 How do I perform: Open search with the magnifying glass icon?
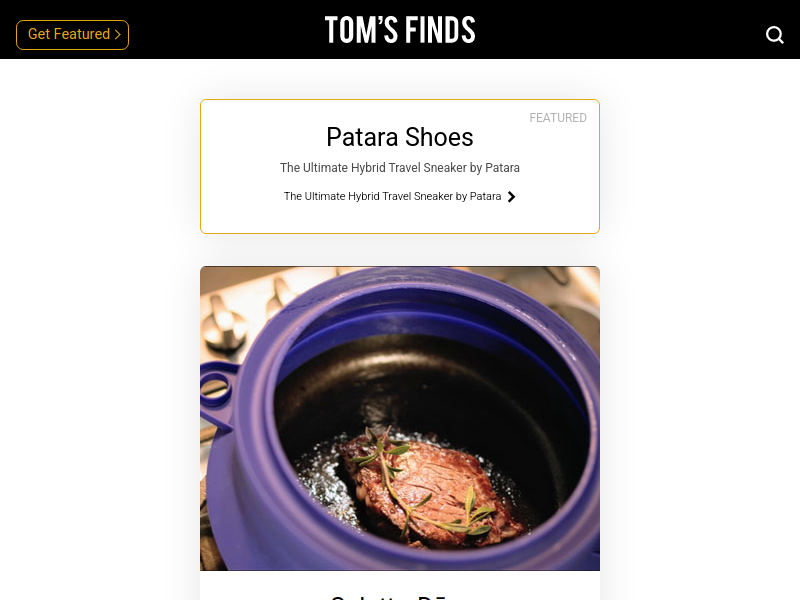(x=774, y=35)
